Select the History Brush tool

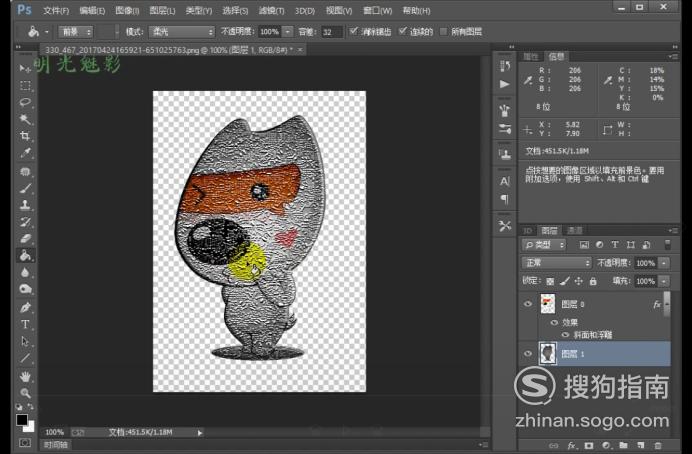click(x=25, y=222)
